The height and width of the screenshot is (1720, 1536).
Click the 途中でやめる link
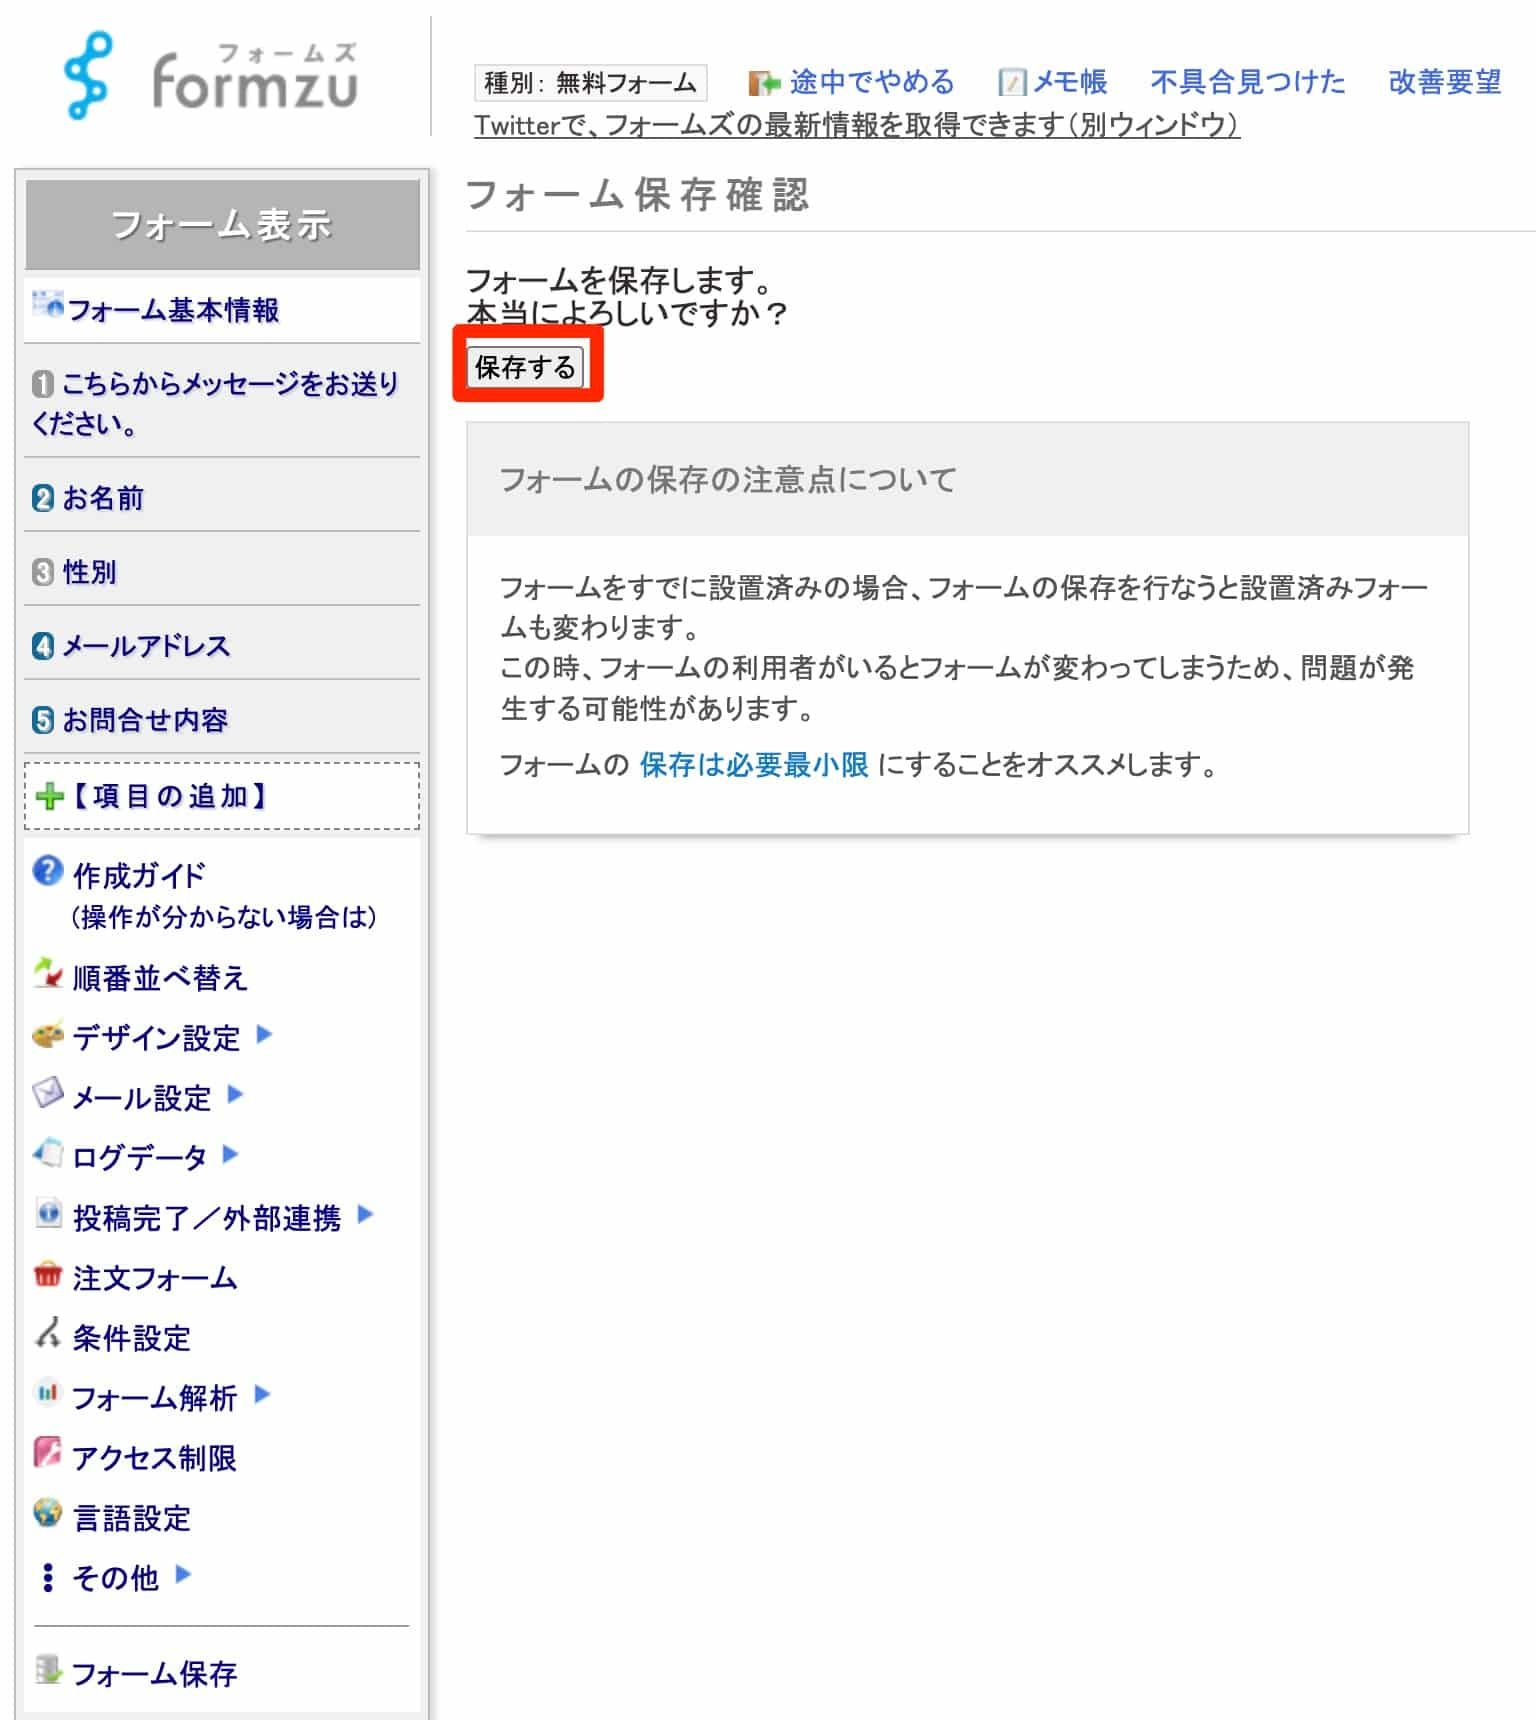pos(872,82)
